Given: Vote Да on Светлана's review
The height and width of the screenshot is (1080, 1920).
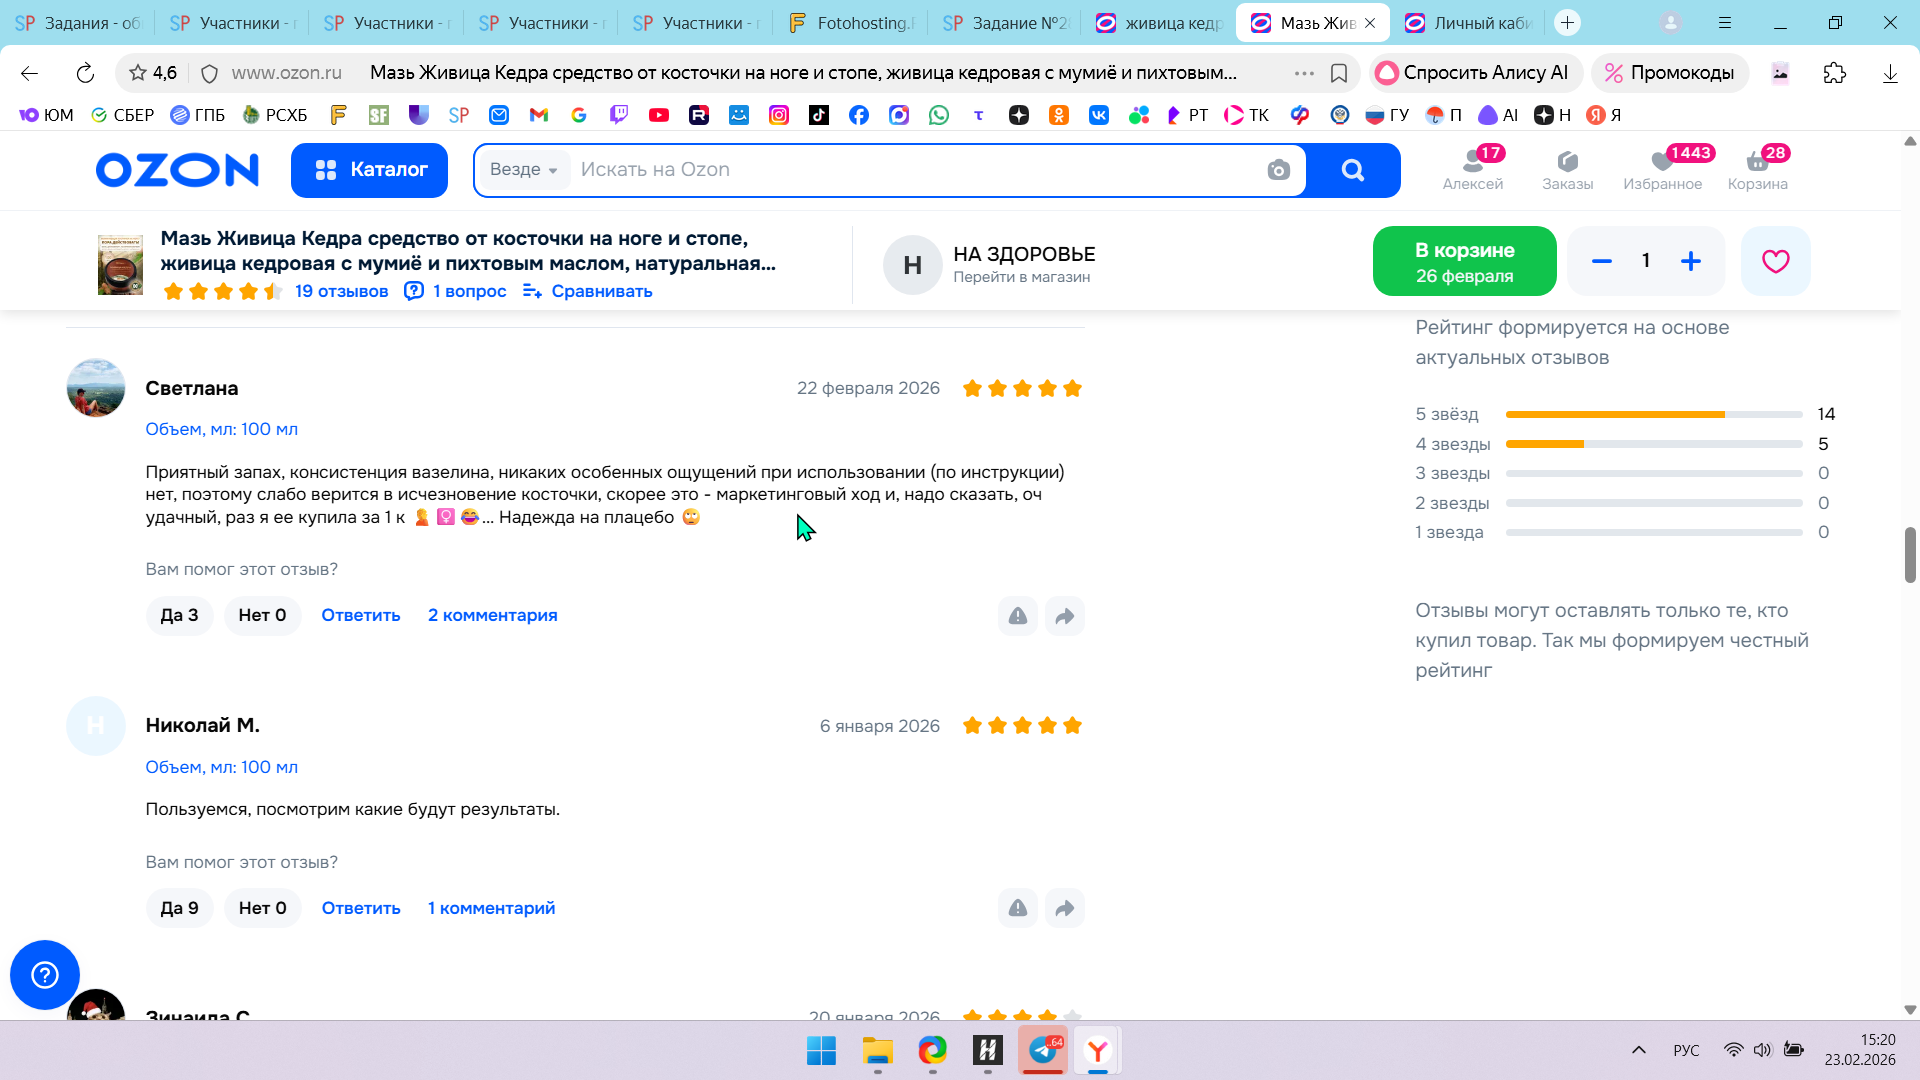Looking at the screenshot, I should click(179, 615).
